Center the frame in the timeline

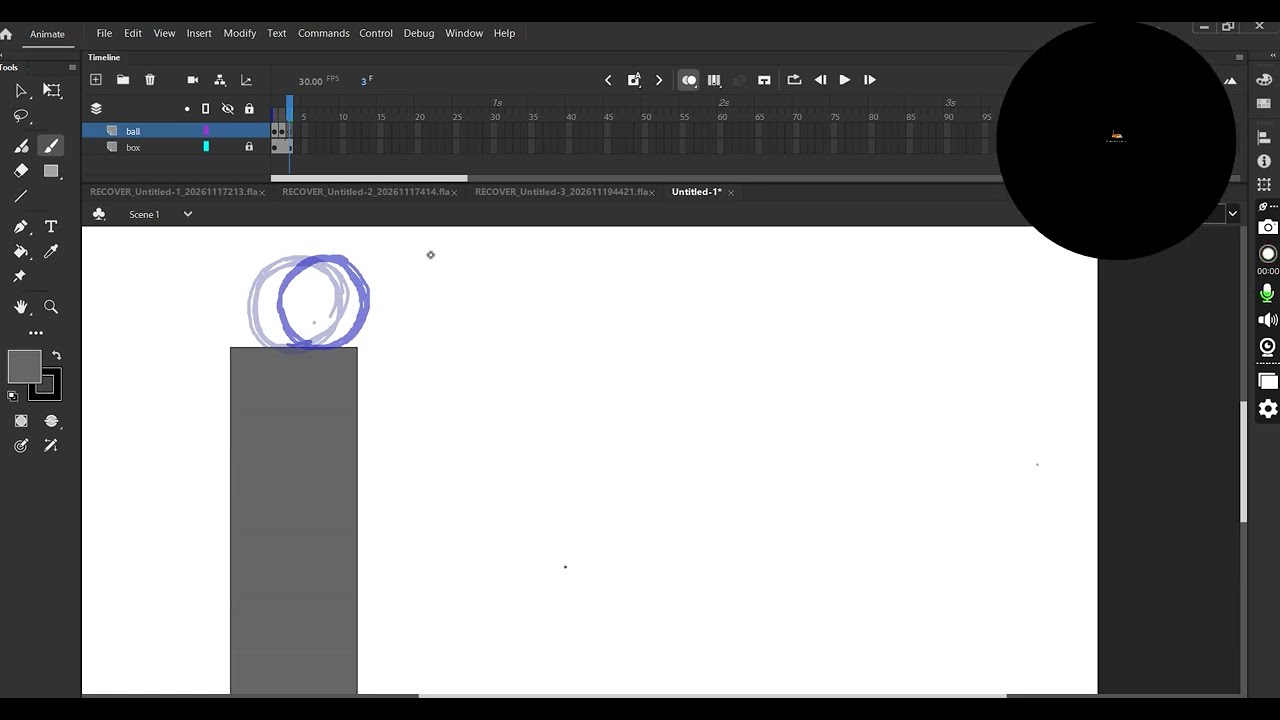coord(764,80)
